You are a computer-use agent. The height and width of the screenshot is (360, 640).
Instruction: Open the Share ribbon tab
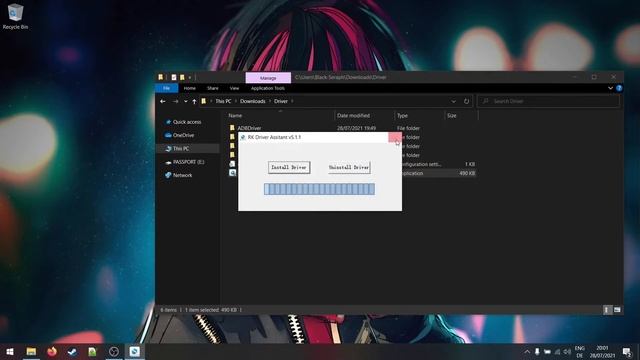click(213, 88)
